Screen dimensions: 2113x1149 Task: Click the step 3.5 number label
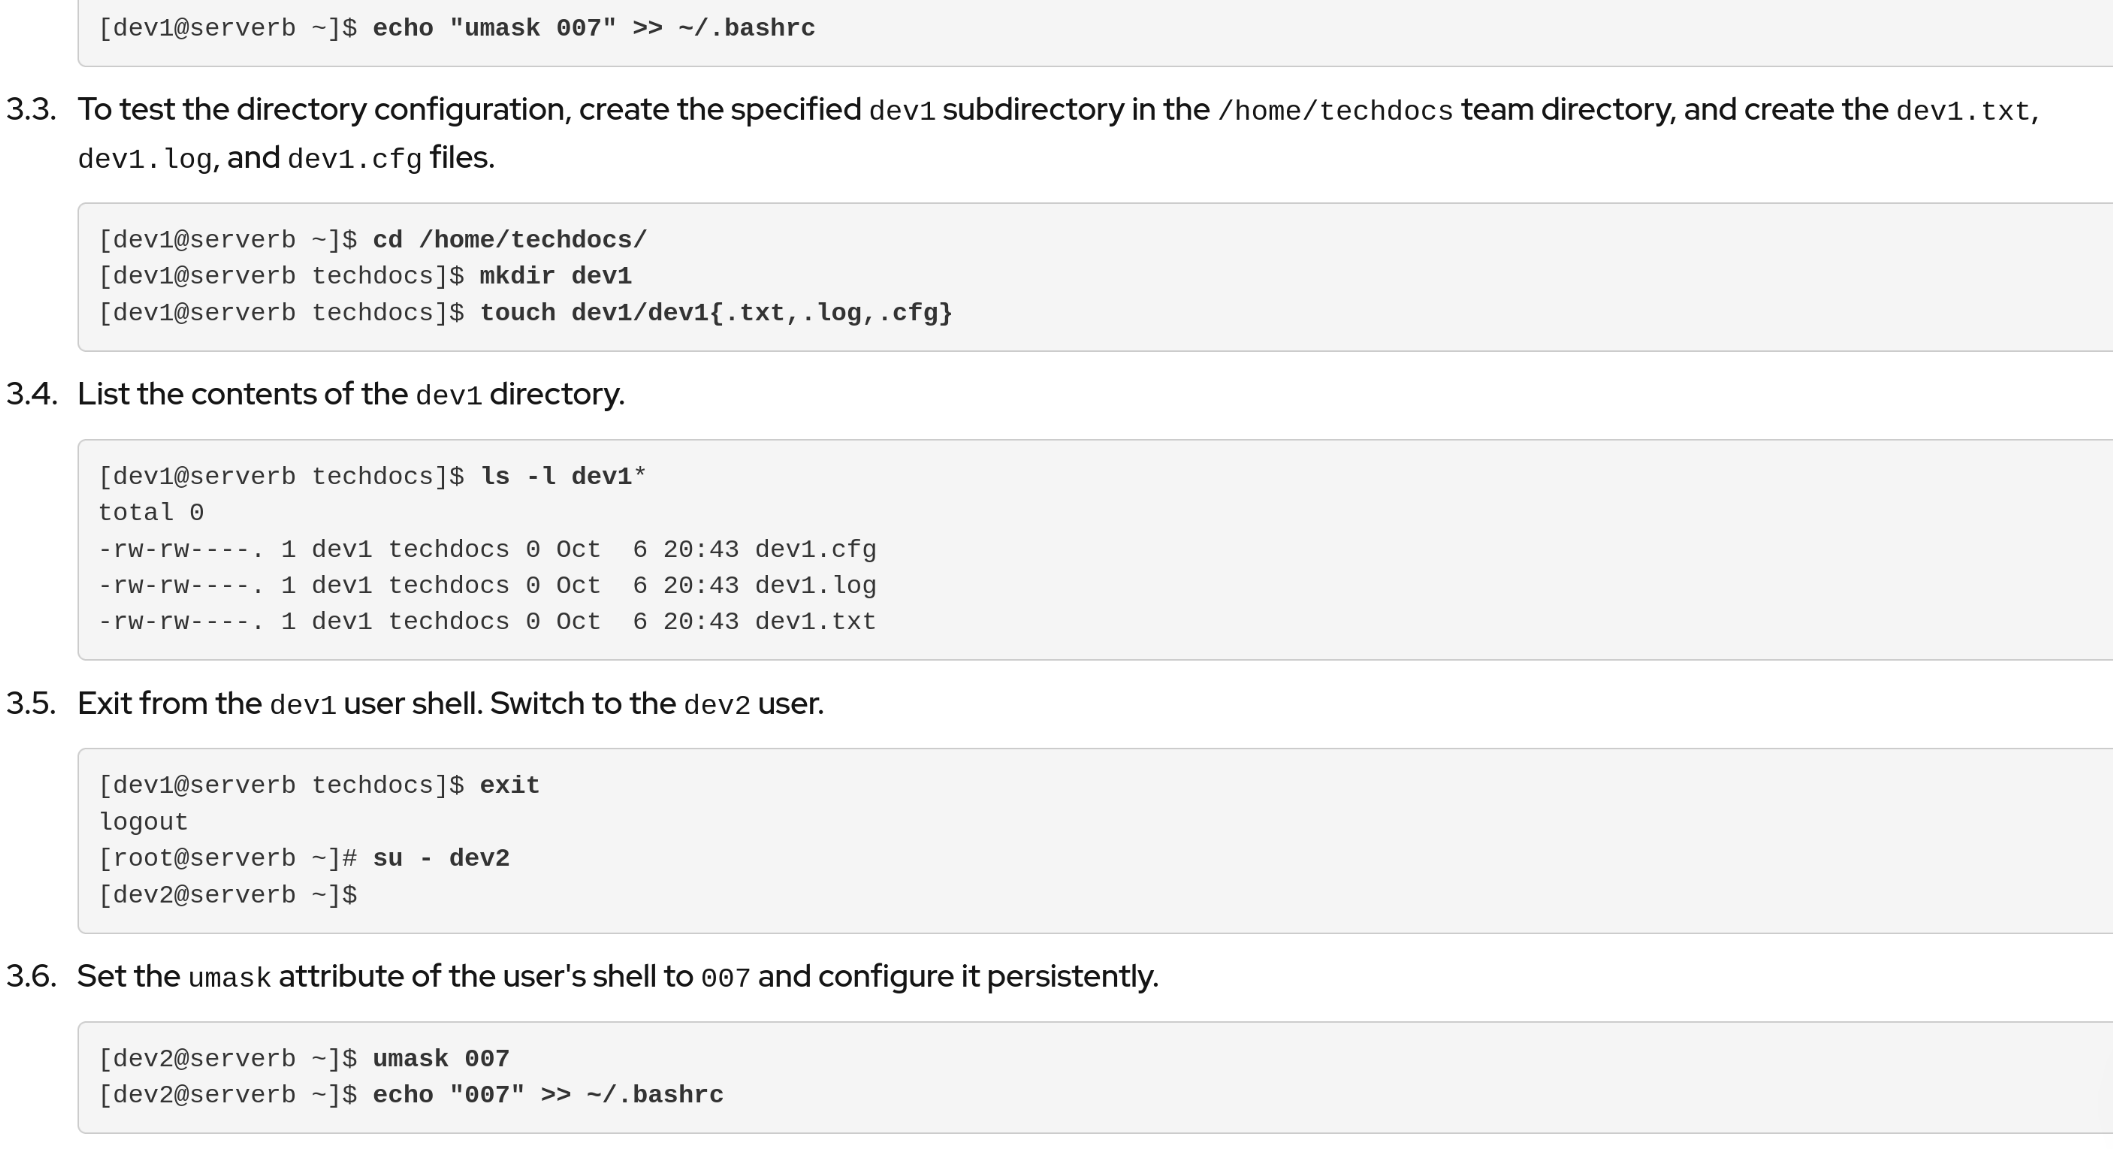tap(31, 704)
